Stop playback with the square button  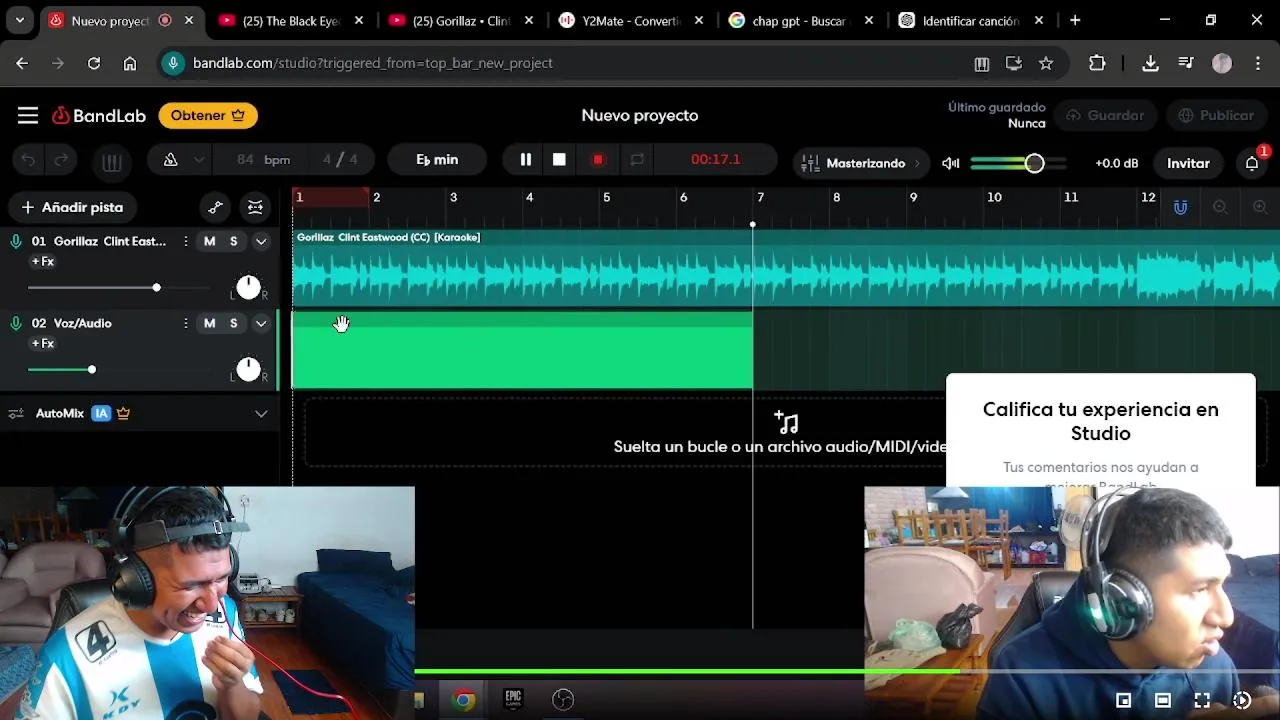coord(559,160)
